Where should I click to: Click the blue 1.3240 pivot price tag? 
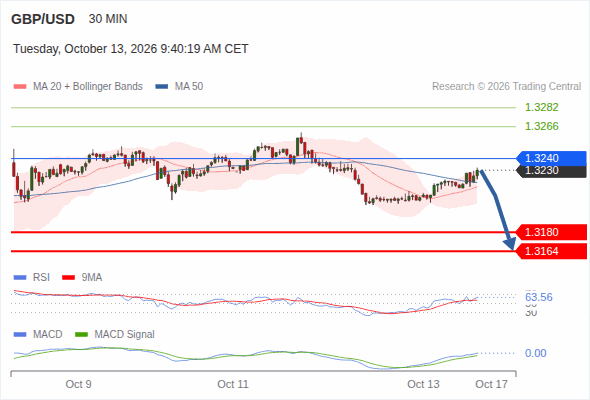[551, 158]
